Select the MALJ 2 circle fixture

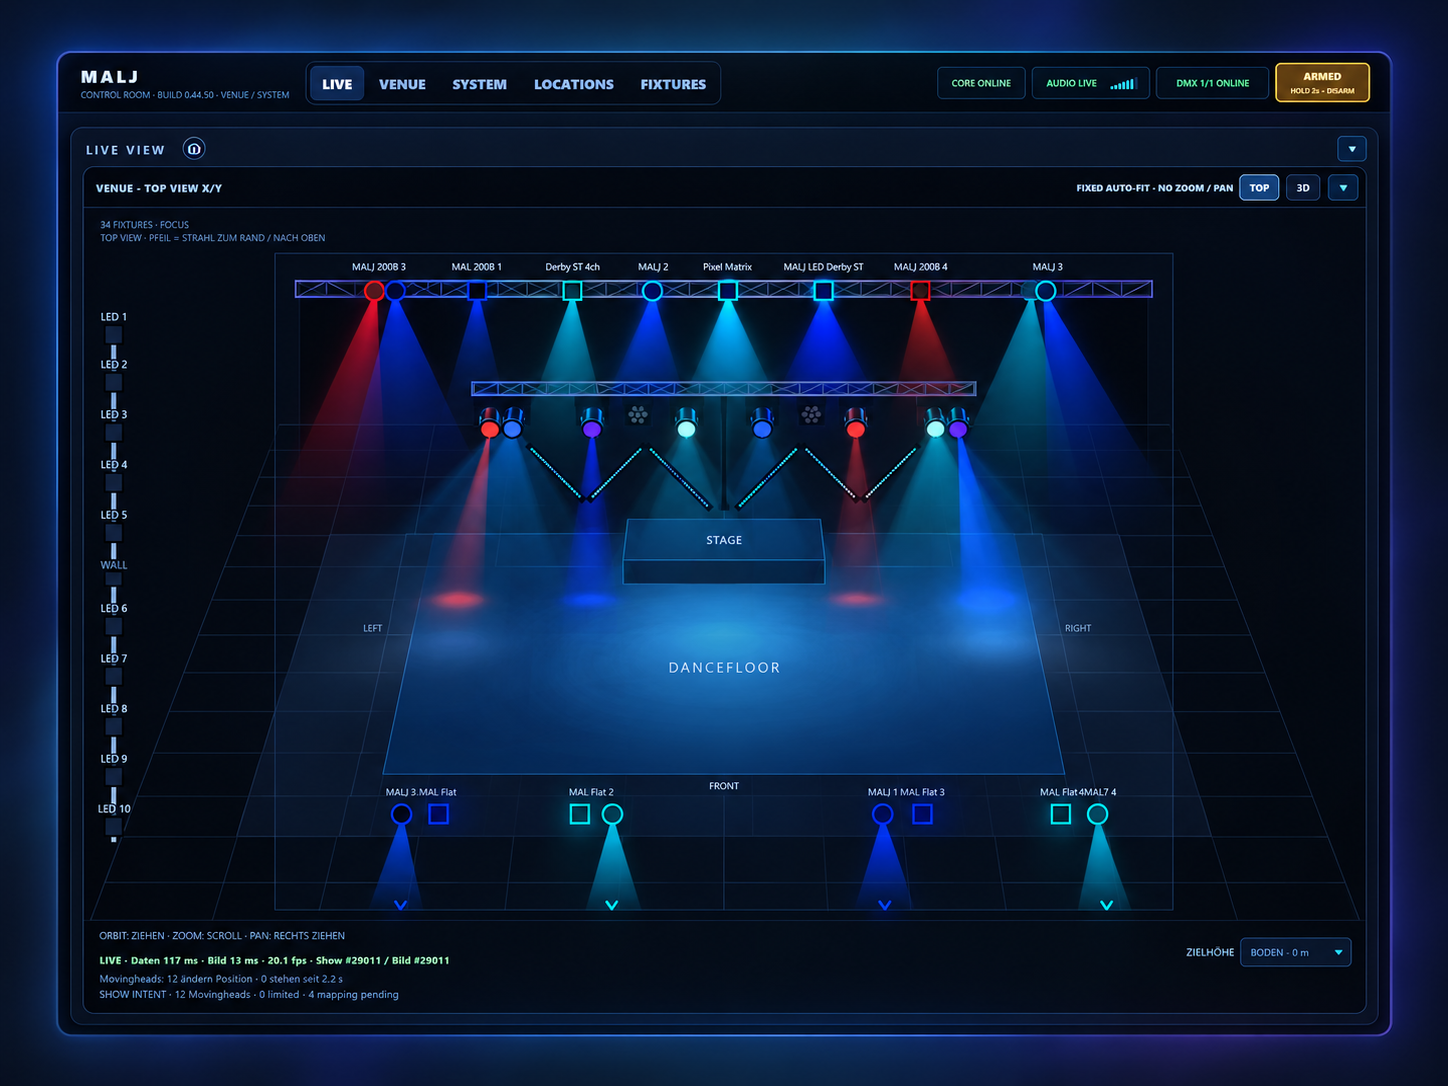coord(652,291)
